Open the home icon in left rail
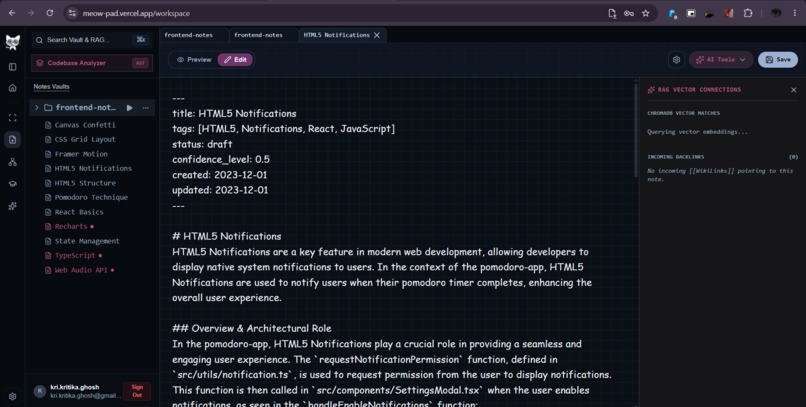 click(x=12, y=88)
